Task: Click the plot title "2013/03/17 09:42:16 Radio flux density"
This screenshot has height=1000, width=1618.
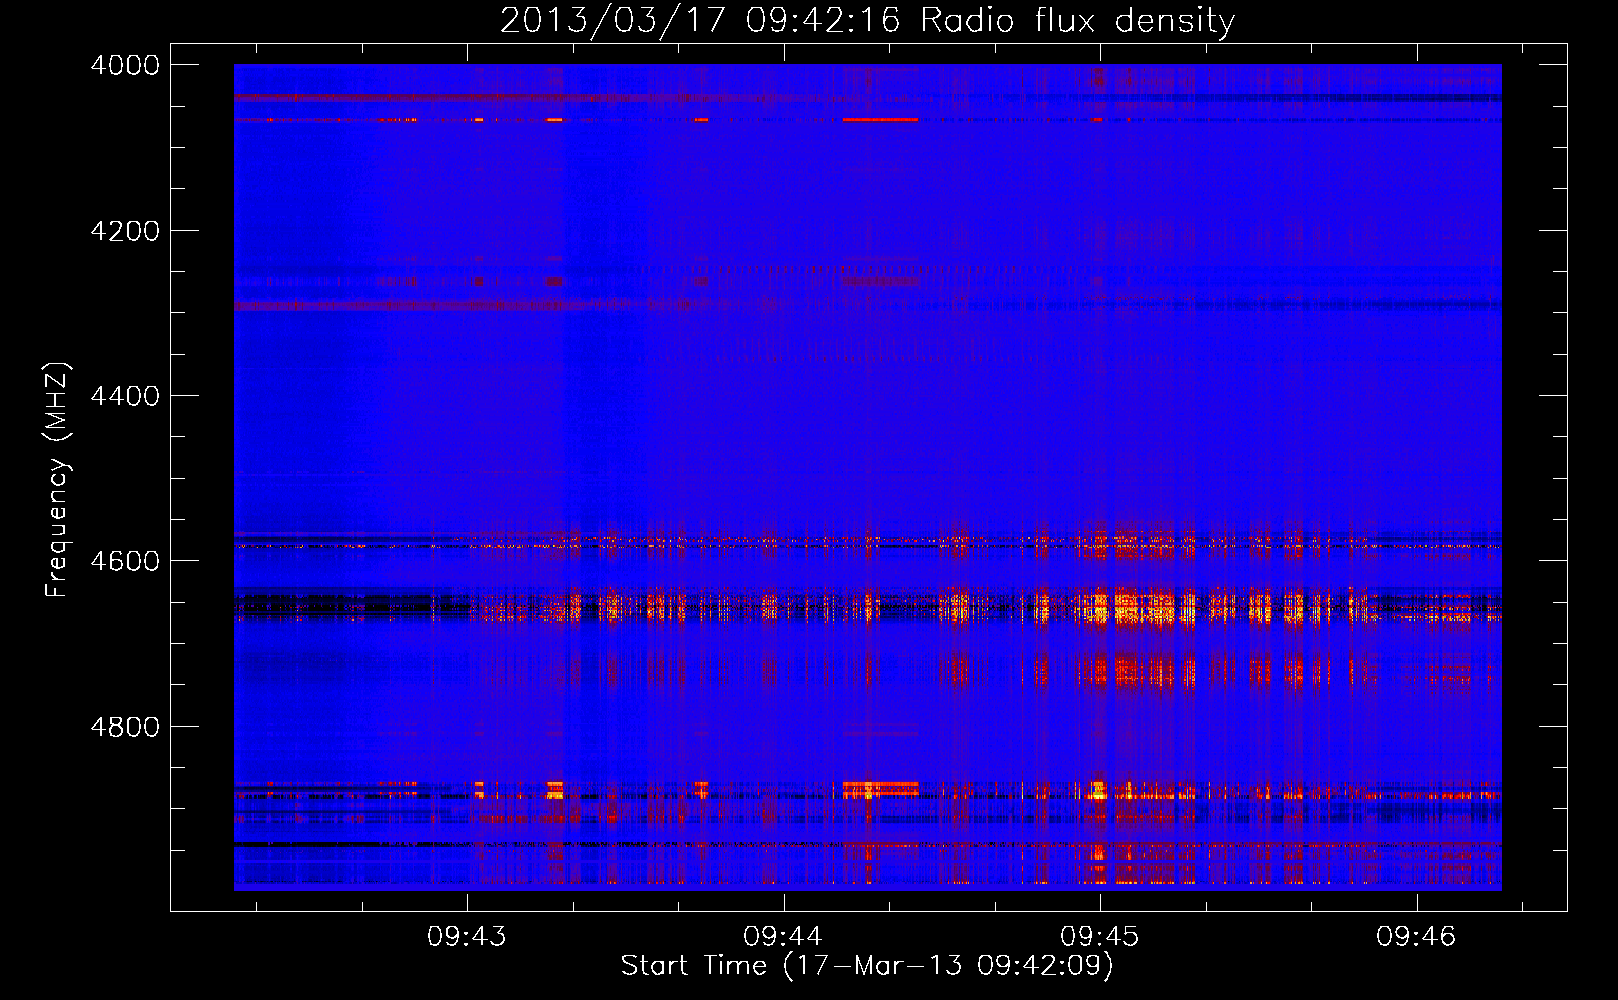Action: click(867, 20)
